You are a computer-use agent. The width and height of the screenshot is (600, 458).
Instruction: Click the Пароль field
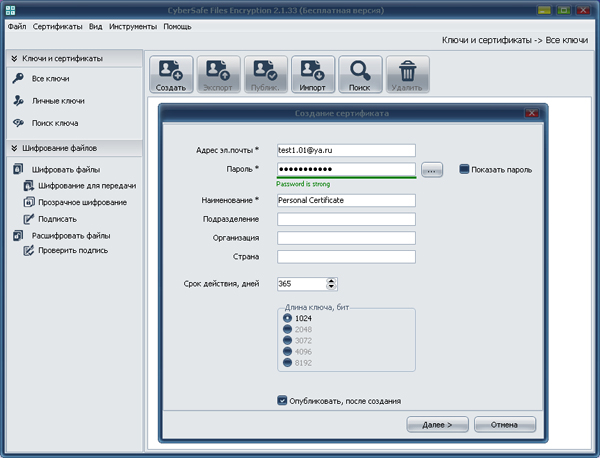(x=346, y=169)
